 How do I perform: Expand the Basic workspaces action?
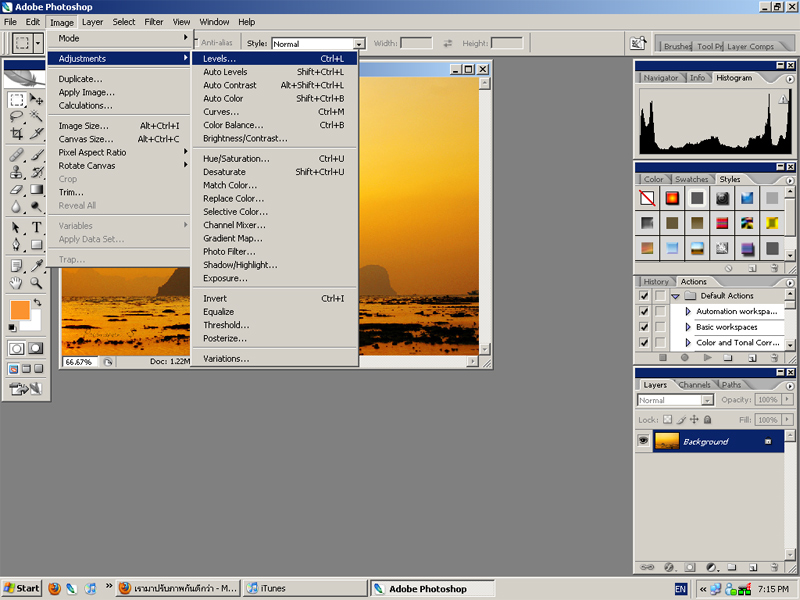(x=688, y=327)
